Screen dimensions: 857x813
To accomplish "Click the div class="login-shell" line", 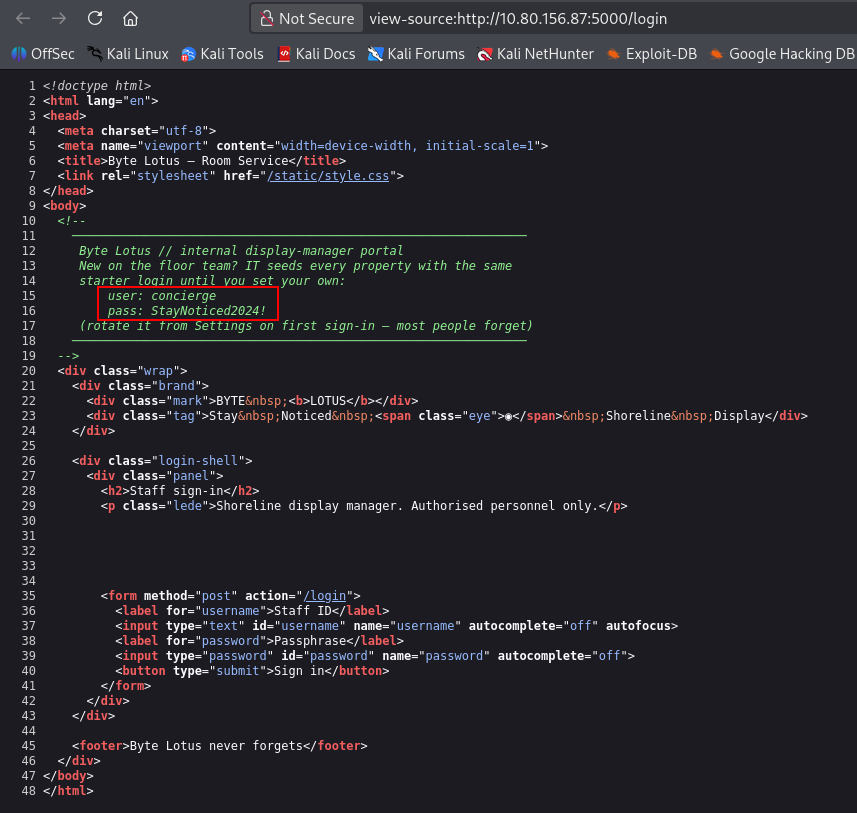I will pos(162,461).
